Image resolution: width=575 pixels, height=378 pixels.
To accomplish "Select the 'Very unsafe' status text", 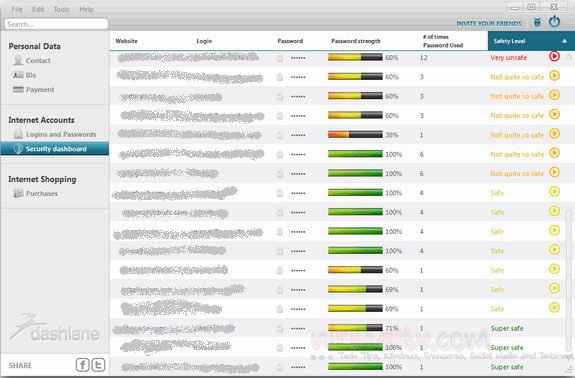I will (509, 58).
